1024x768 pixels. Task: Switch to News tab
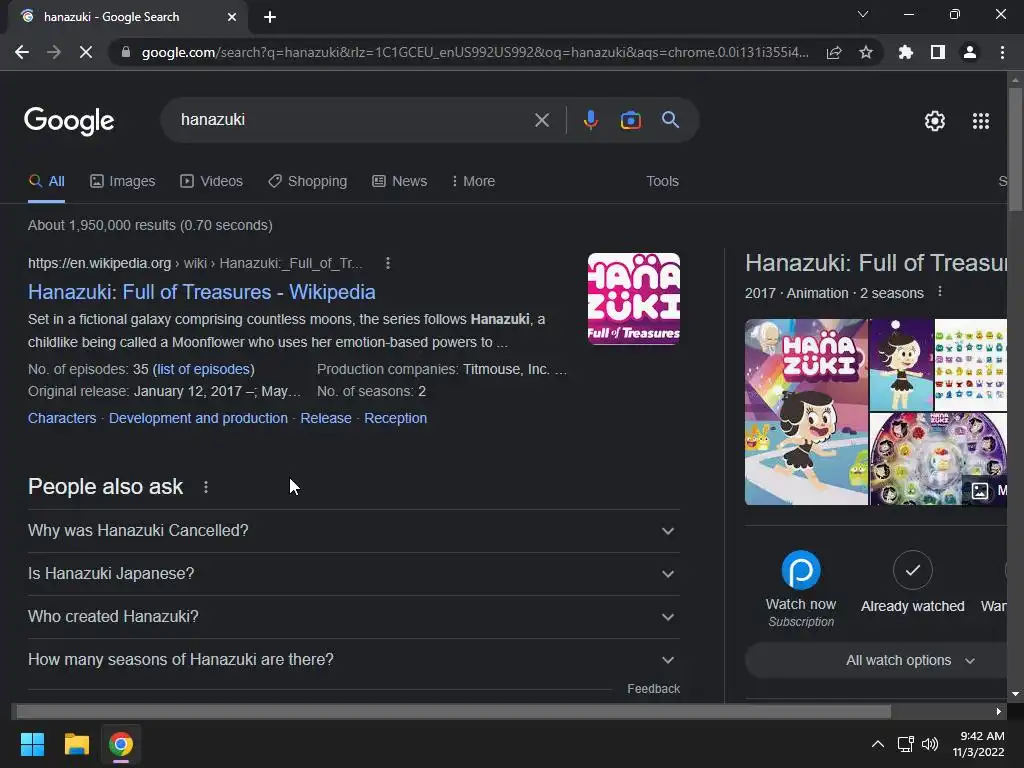[400, 182]
